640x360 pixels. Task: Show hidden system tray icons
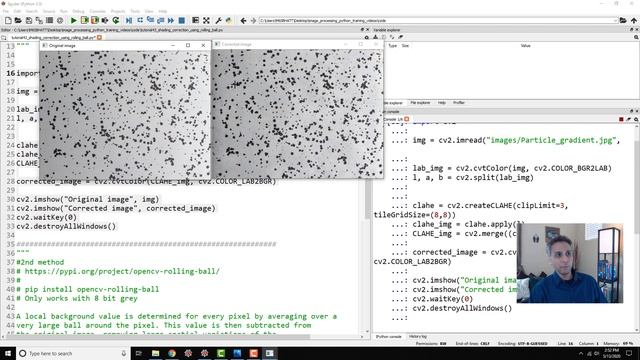coord(581,353)
